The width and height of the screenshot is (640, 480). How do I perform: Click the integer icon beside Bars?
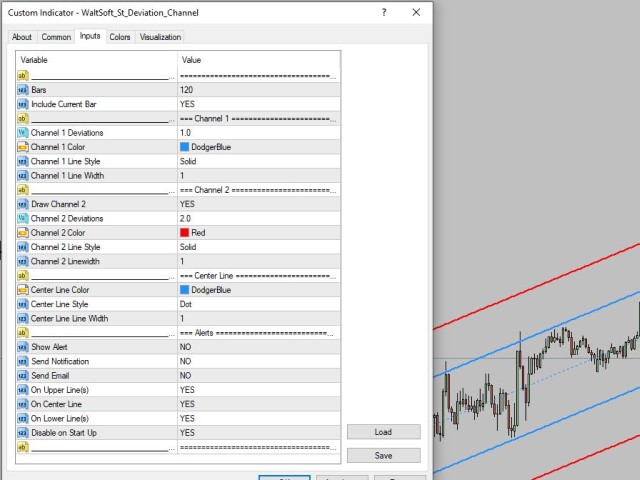tap(23, 90)
